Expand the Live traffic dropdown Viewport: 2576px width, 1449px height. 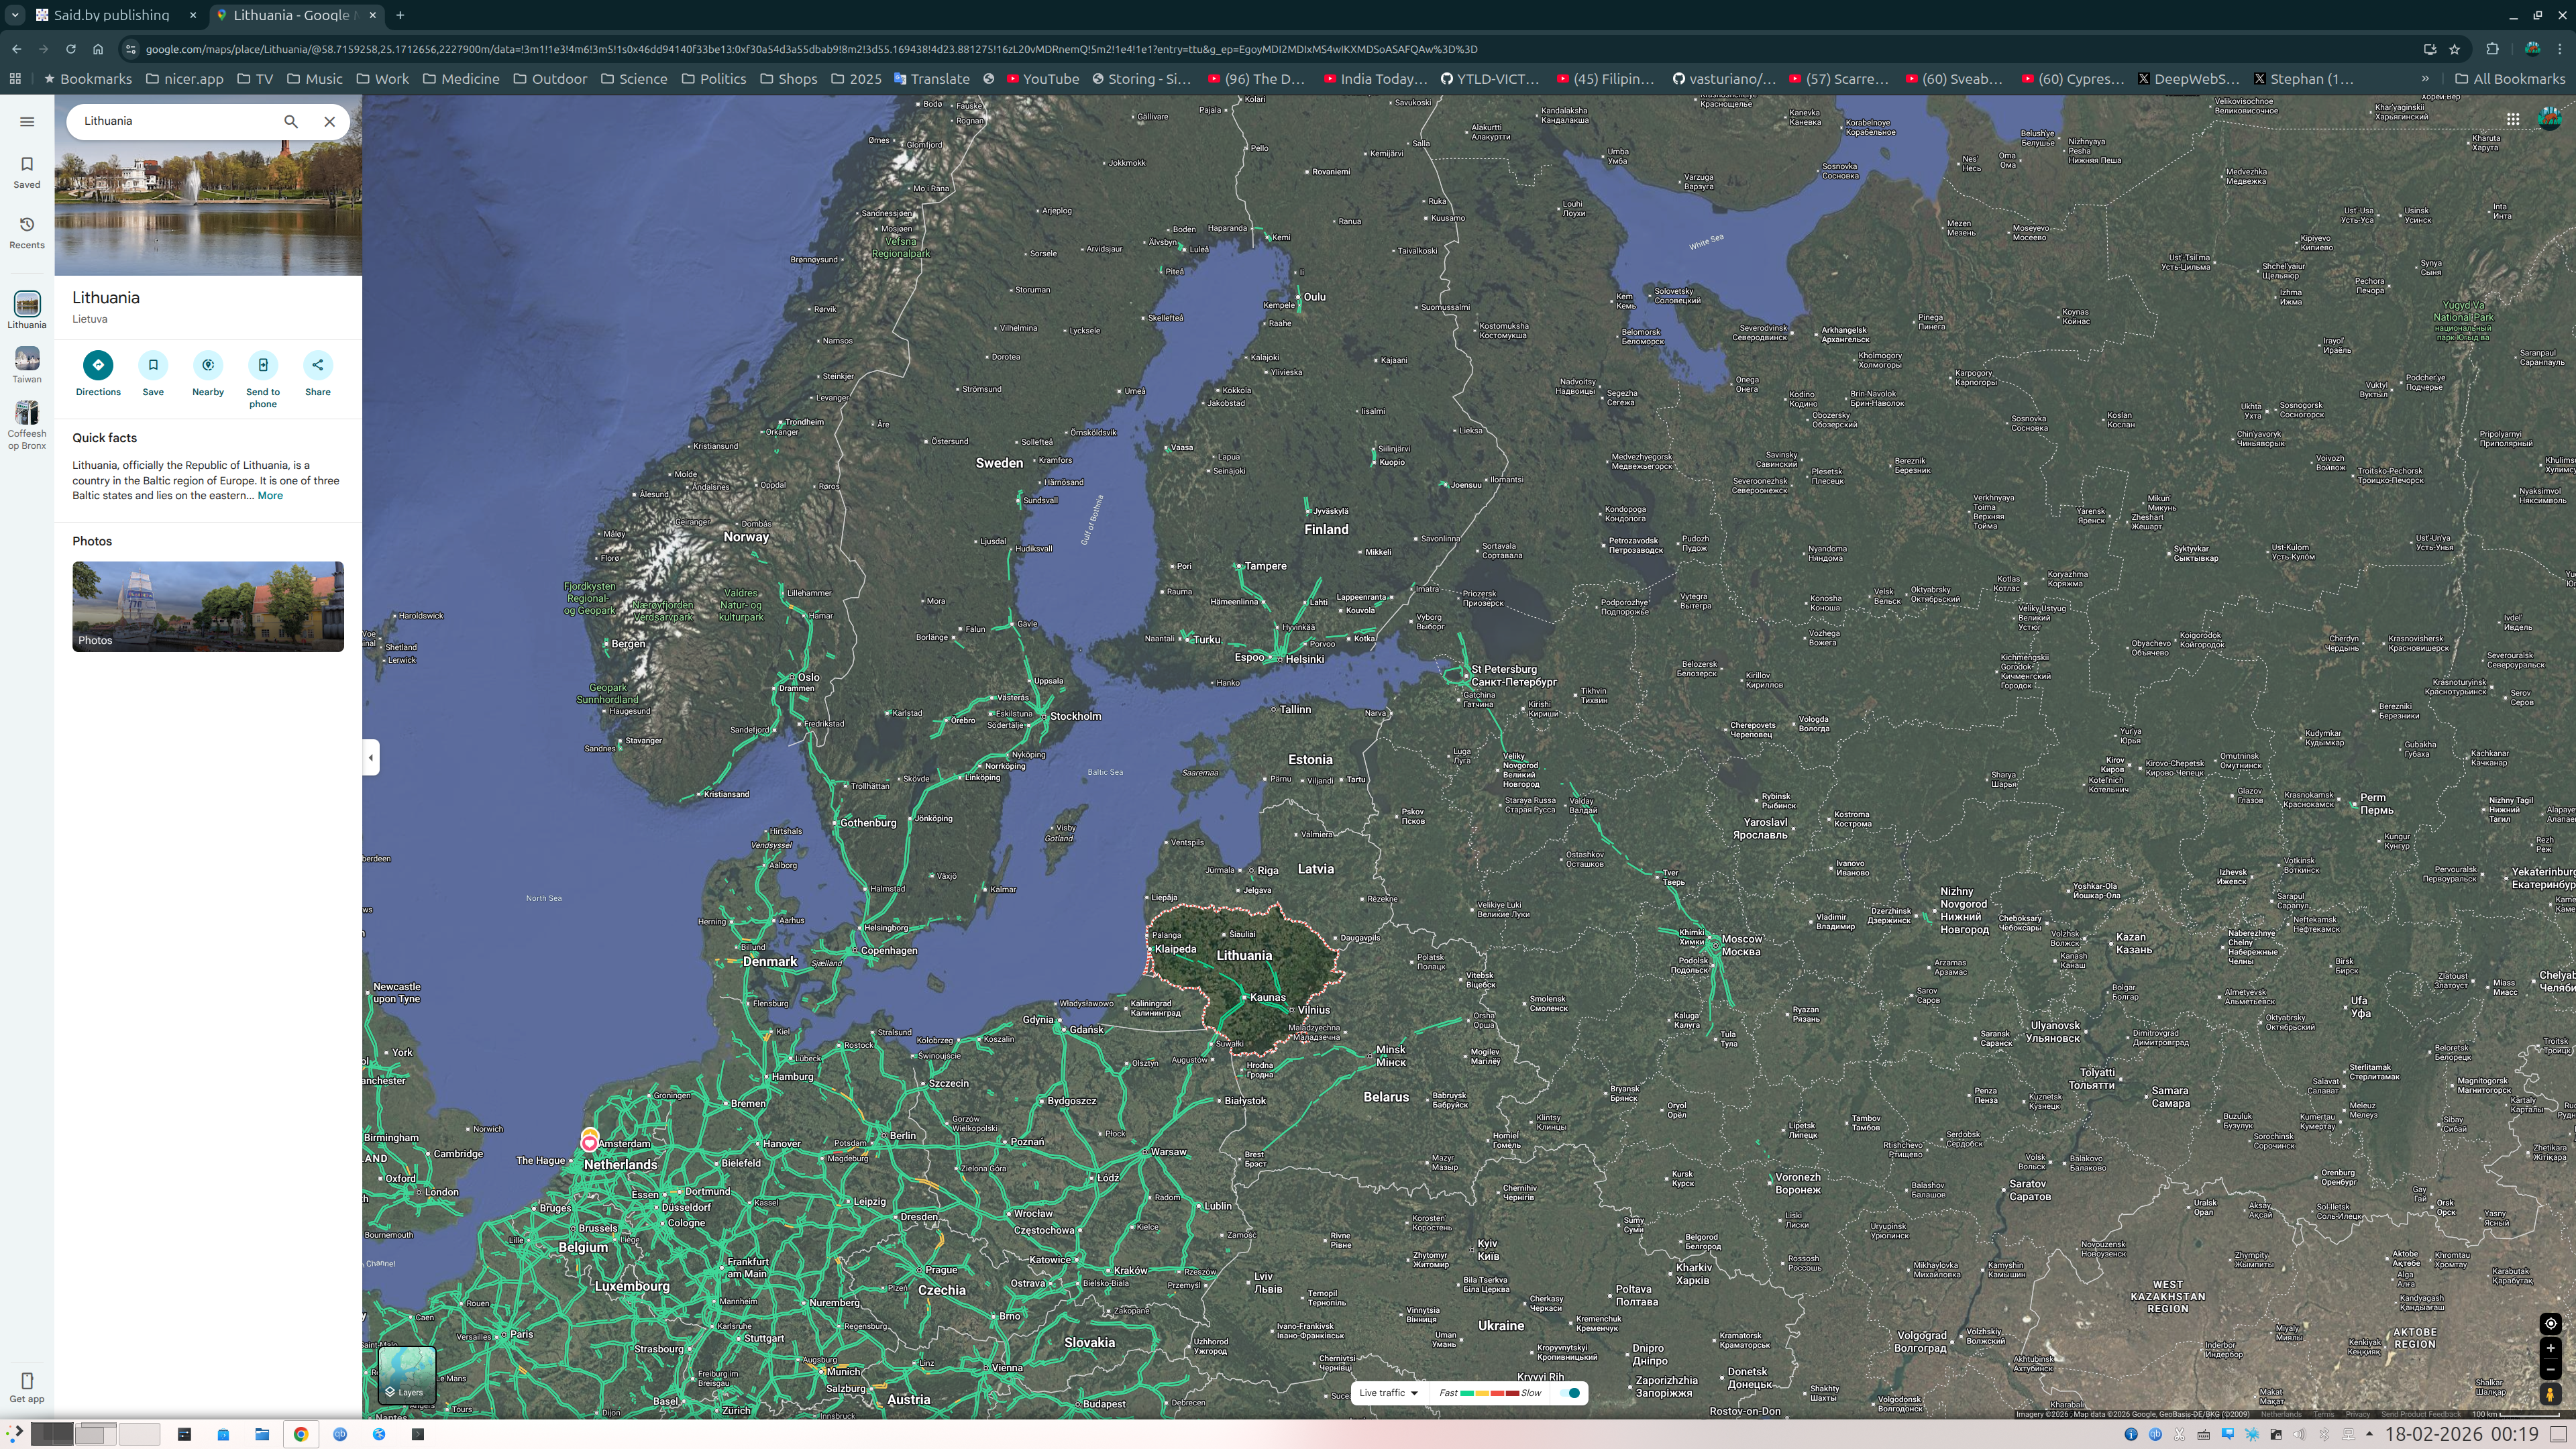pos(1389,1393)
